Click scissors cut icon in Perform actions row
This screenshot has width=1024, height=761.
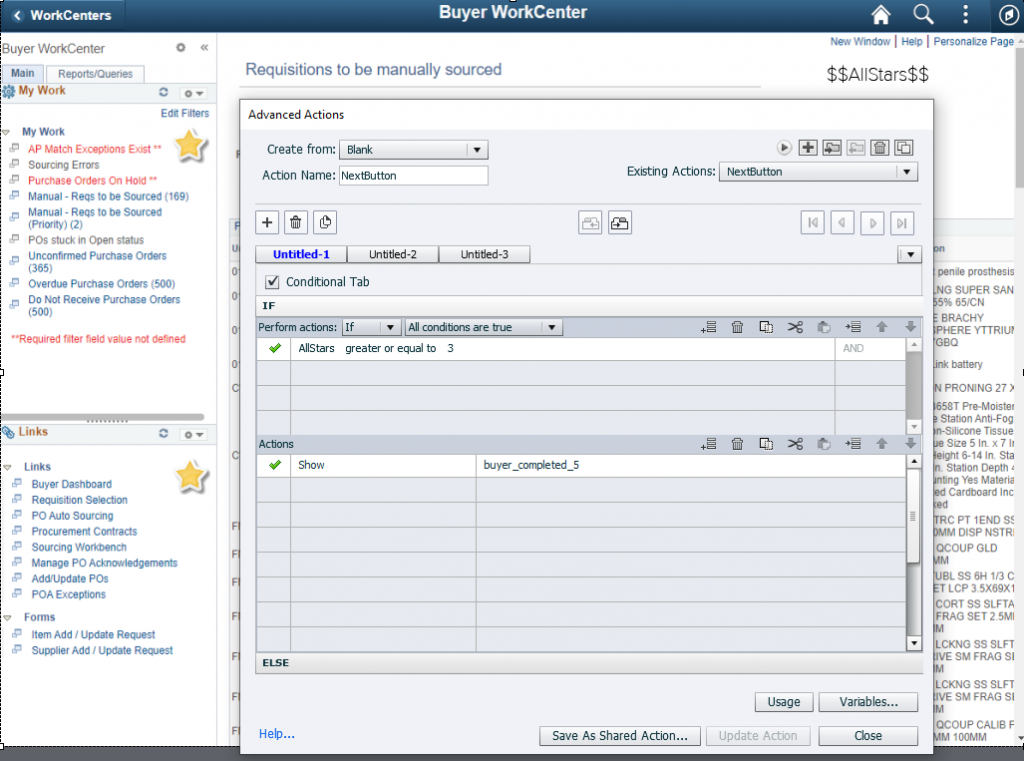coord(795,327)
